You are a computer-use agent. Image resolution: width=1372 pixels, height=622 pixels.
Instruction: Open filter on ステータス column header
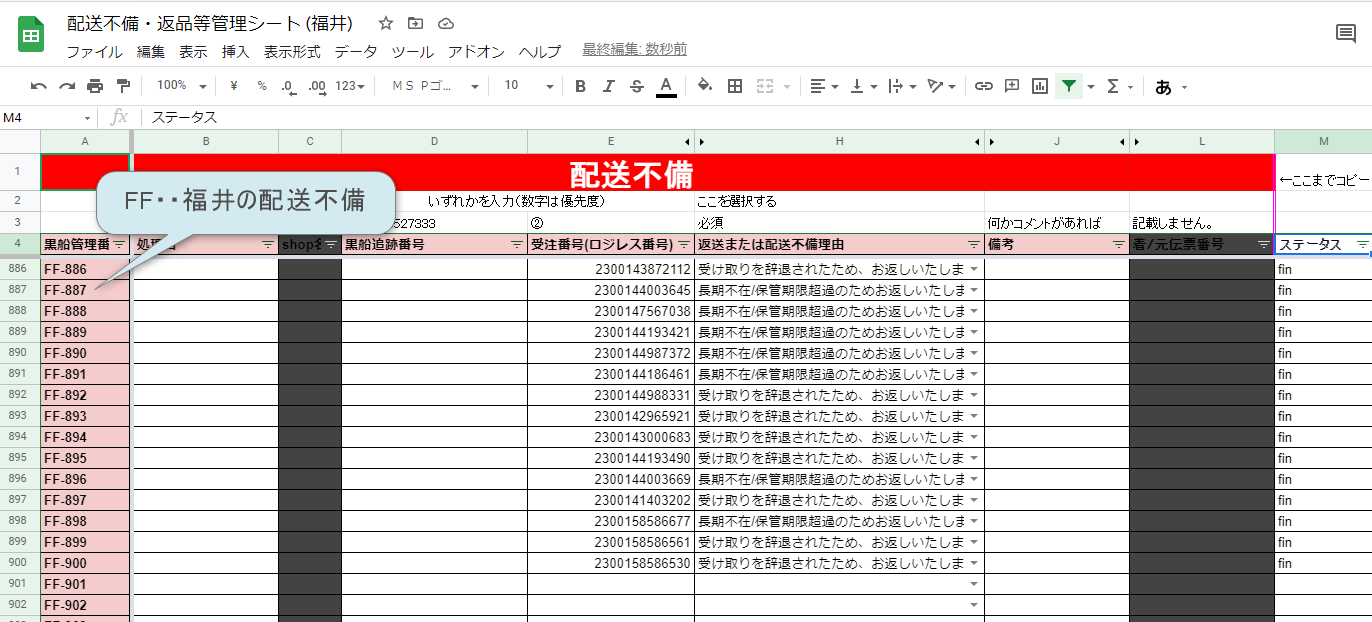point(1362,245)
